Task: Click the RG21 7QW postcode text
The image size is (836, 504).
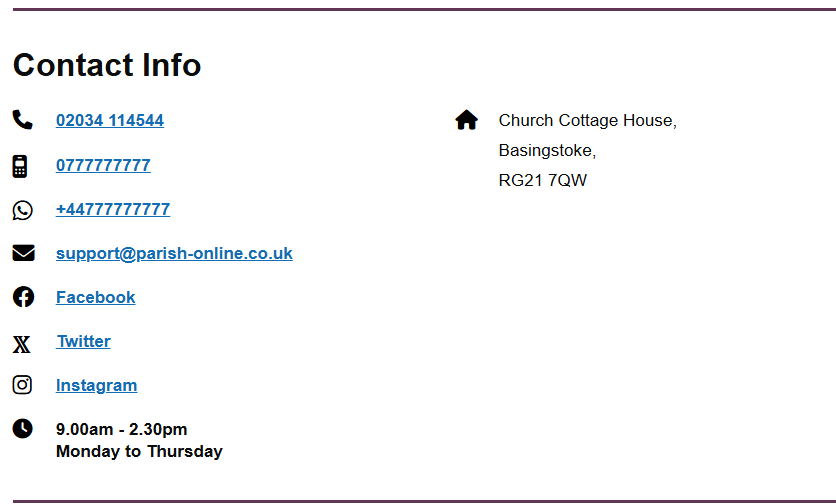Action: click(543, 180)
